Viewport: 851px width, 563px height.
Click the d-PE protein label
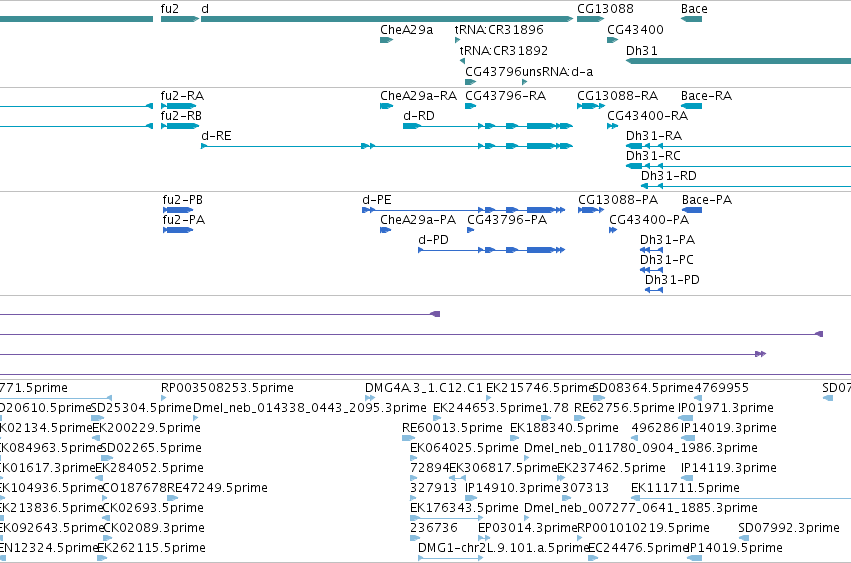tap(377, 200)
